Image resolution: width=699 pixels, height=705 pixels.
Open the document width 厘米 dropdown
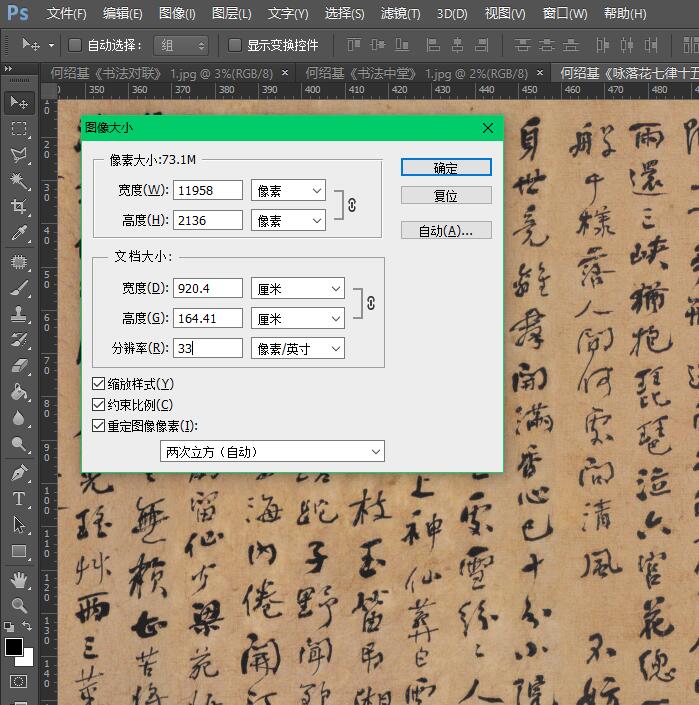298,289
